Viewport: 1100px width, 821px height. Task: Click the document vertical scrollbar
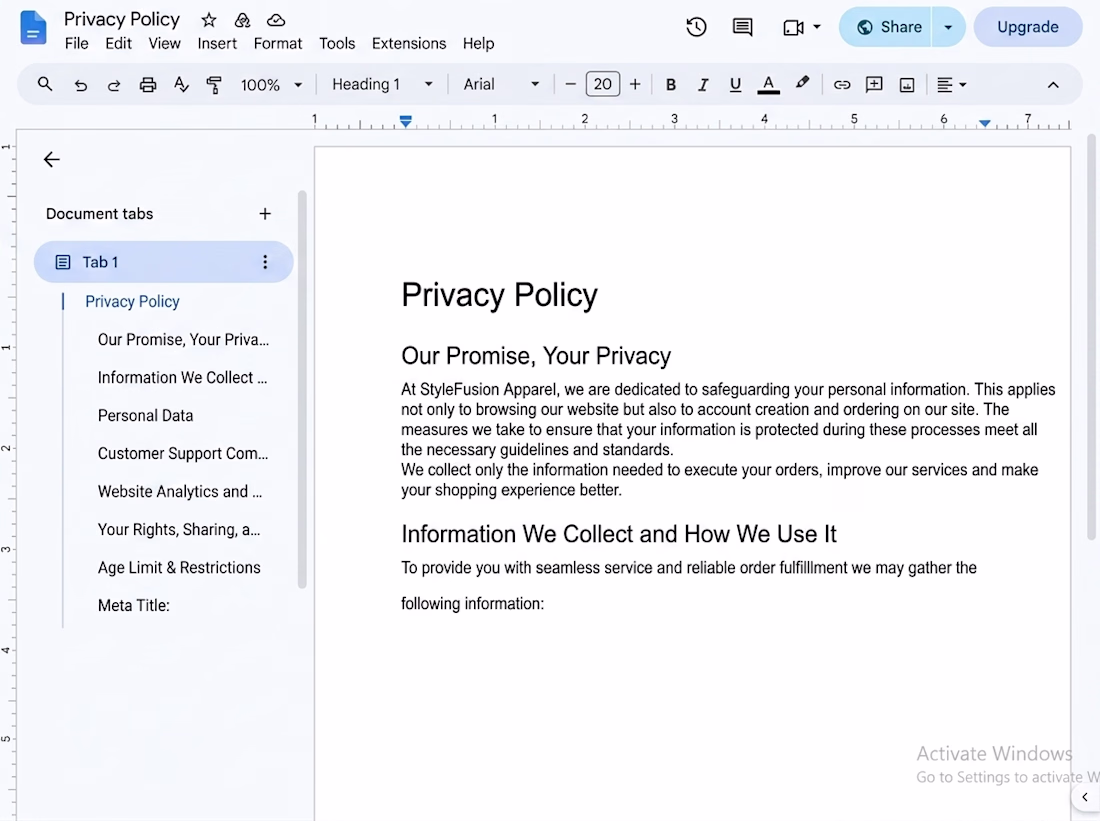click(x=1092, y=337)
